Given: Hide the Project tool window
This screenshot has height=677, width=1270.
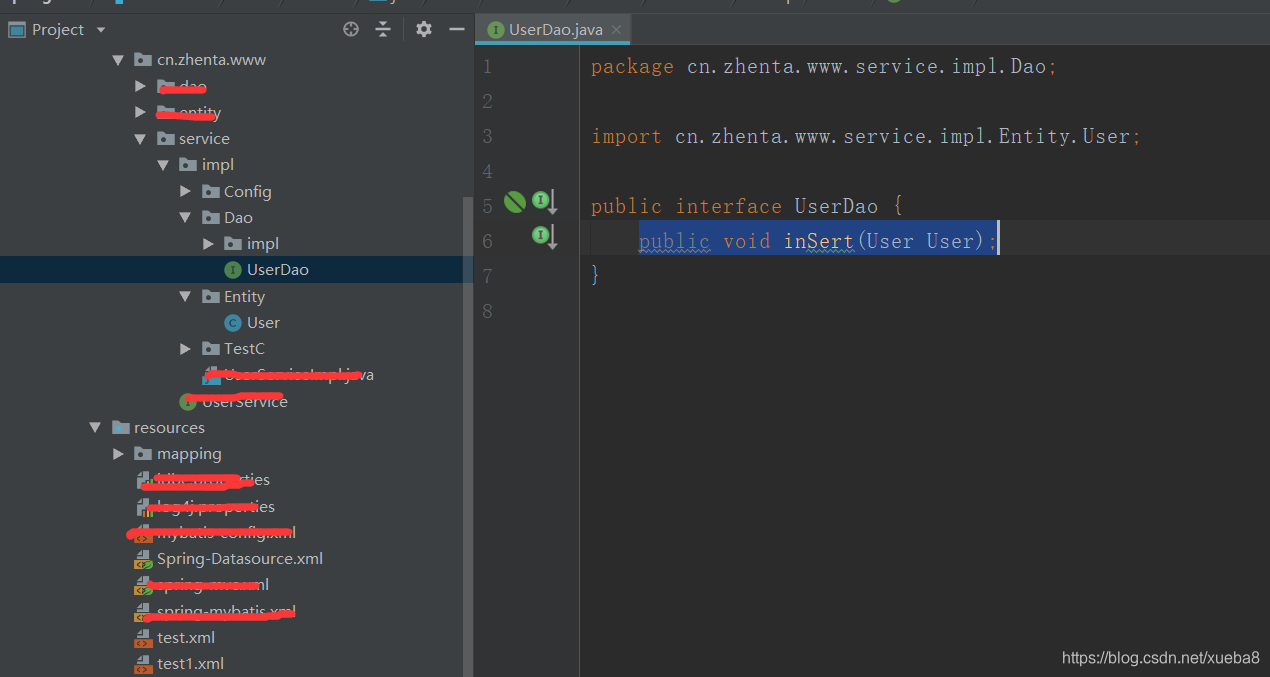Looking at the screenshot, I should coord(457,29).
